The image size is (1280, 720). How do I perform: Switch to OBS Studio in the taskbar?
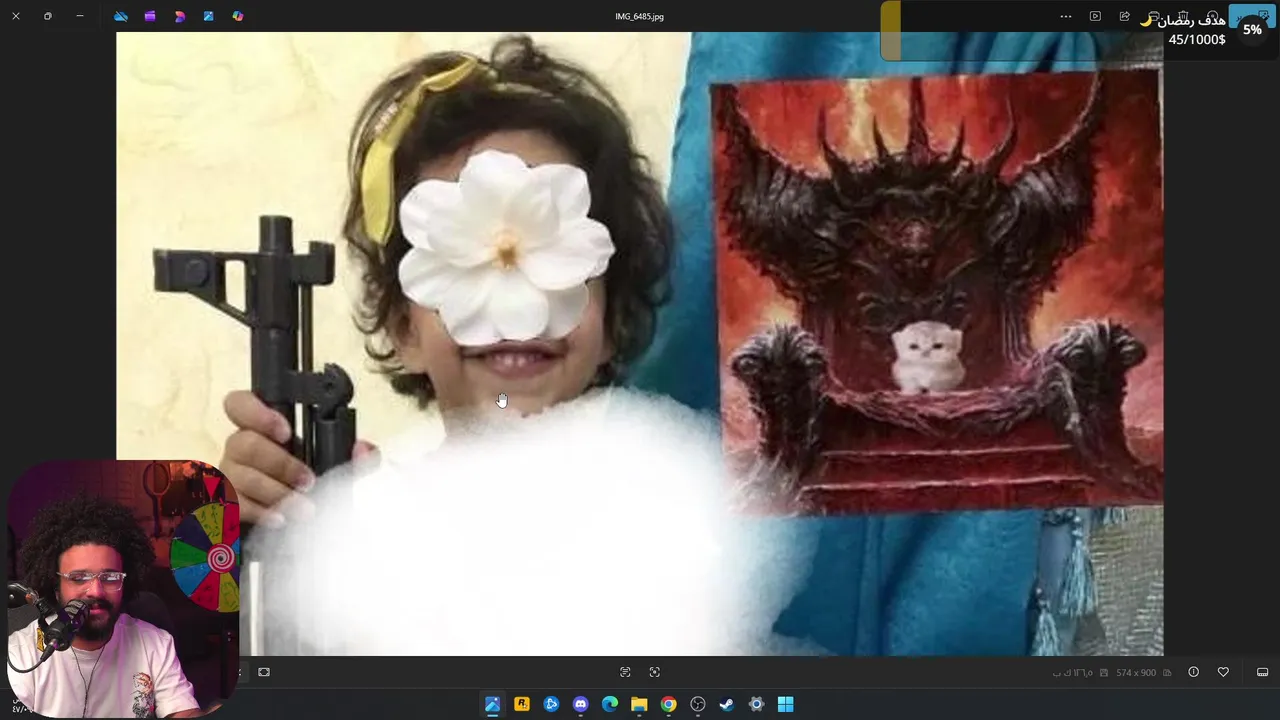coord(698,704)
